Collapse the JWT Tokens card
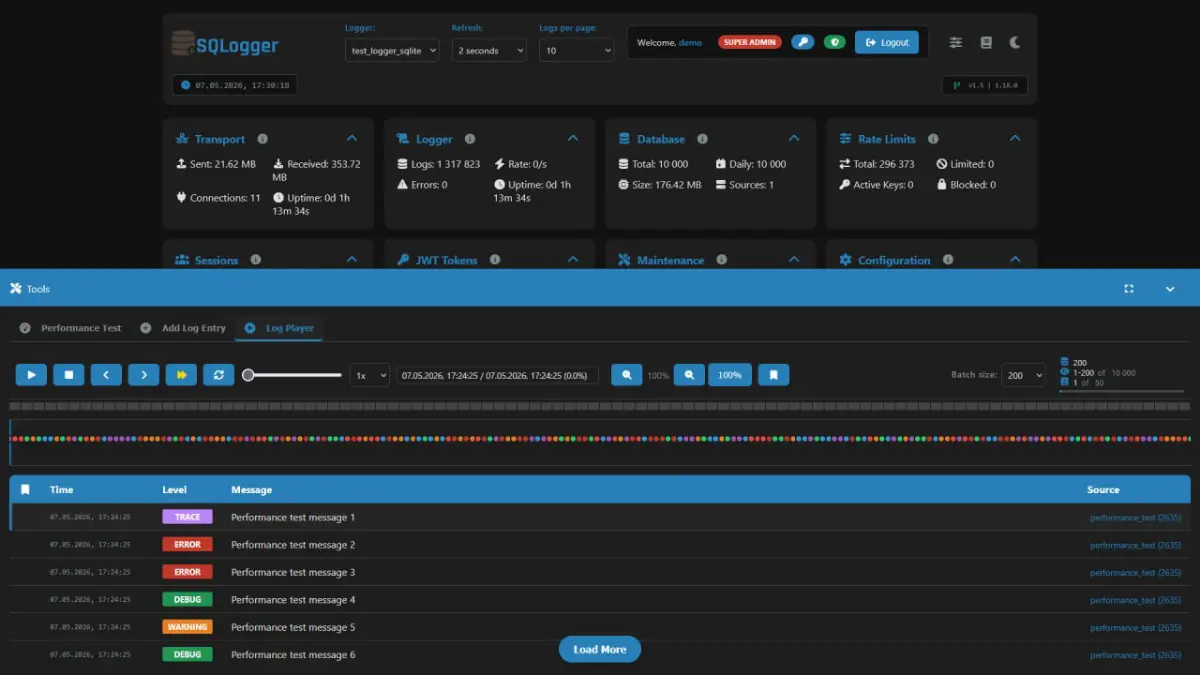The image size is (1200, 675). coord(573,260)
